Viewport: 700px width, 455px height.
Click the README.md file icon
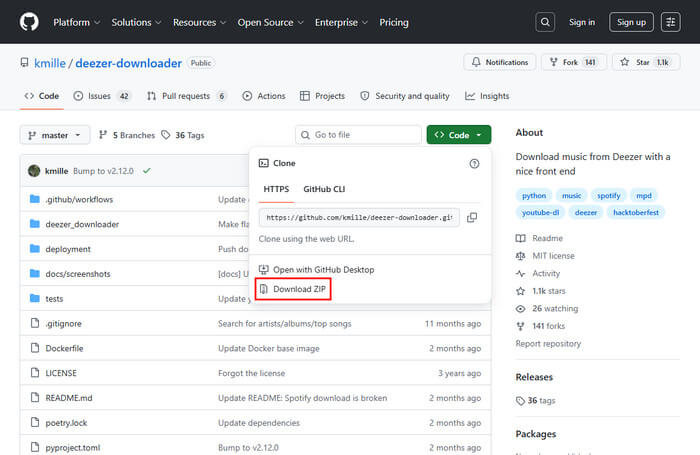[35, 397]
